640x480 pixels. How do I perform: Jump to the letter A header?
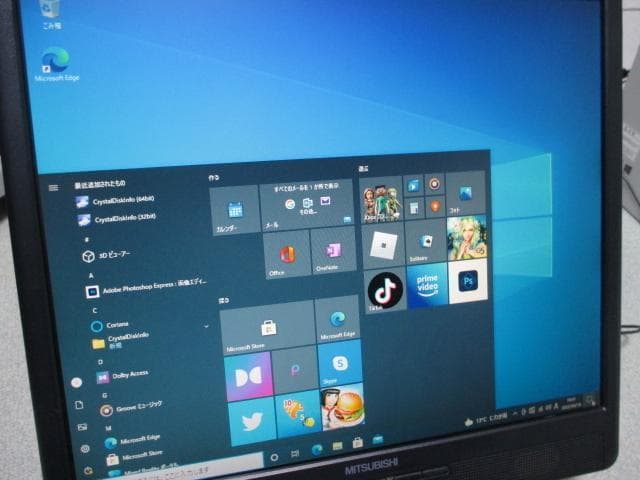click(91, 276)
